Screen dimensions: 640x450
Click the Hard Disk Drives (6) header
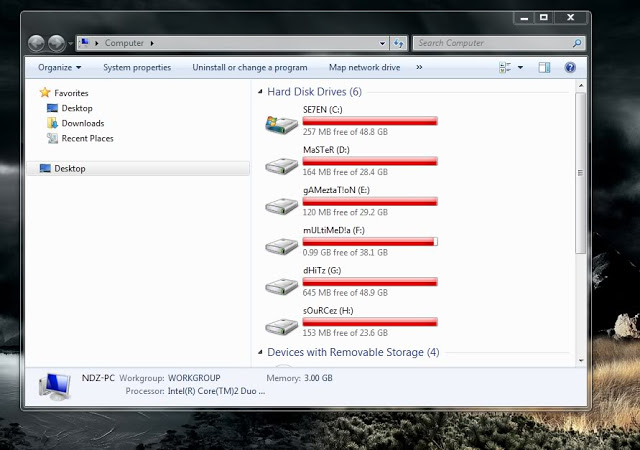[314, 92]
